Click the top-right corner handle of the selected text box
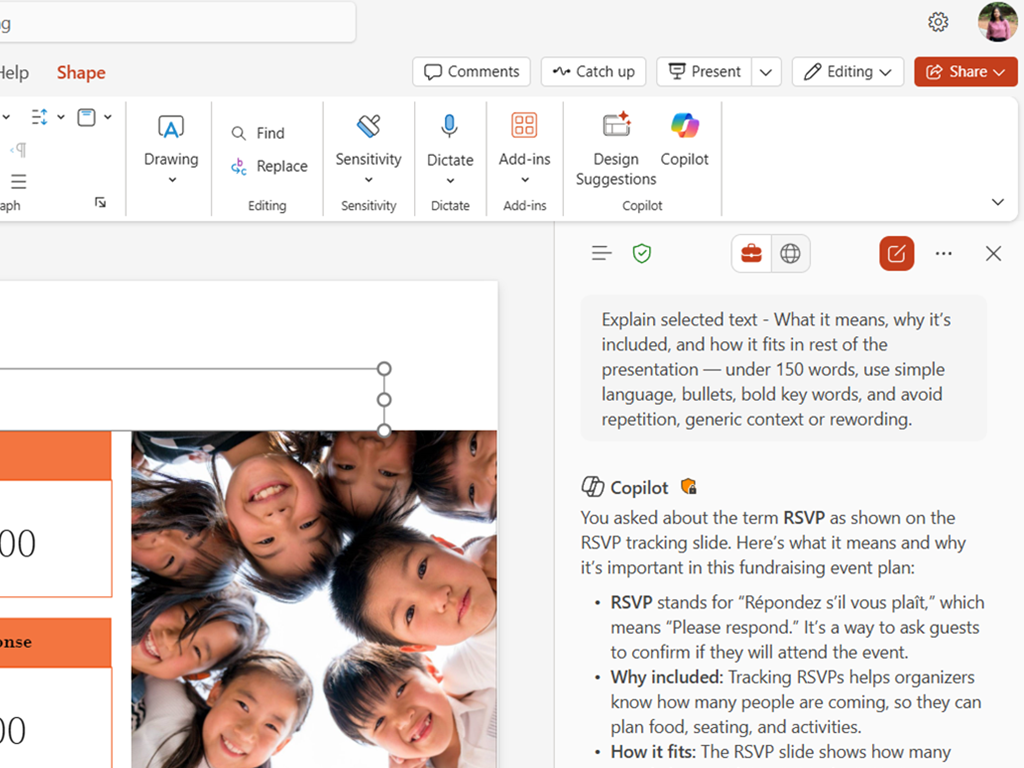1024x768 pixels. click(384, 368)
